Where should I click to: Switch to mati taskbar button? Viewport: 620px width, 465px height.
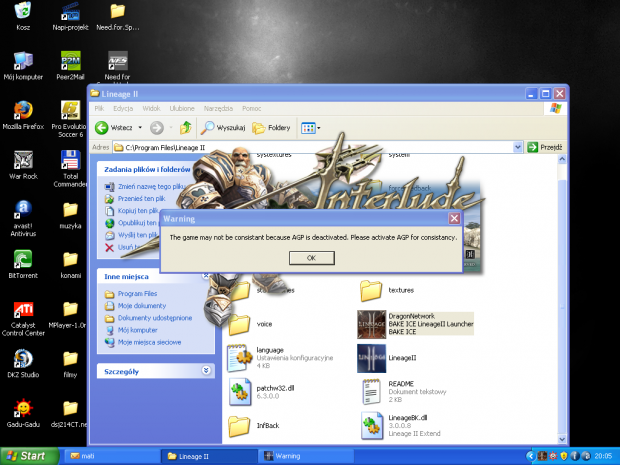[x=112, y=456]
